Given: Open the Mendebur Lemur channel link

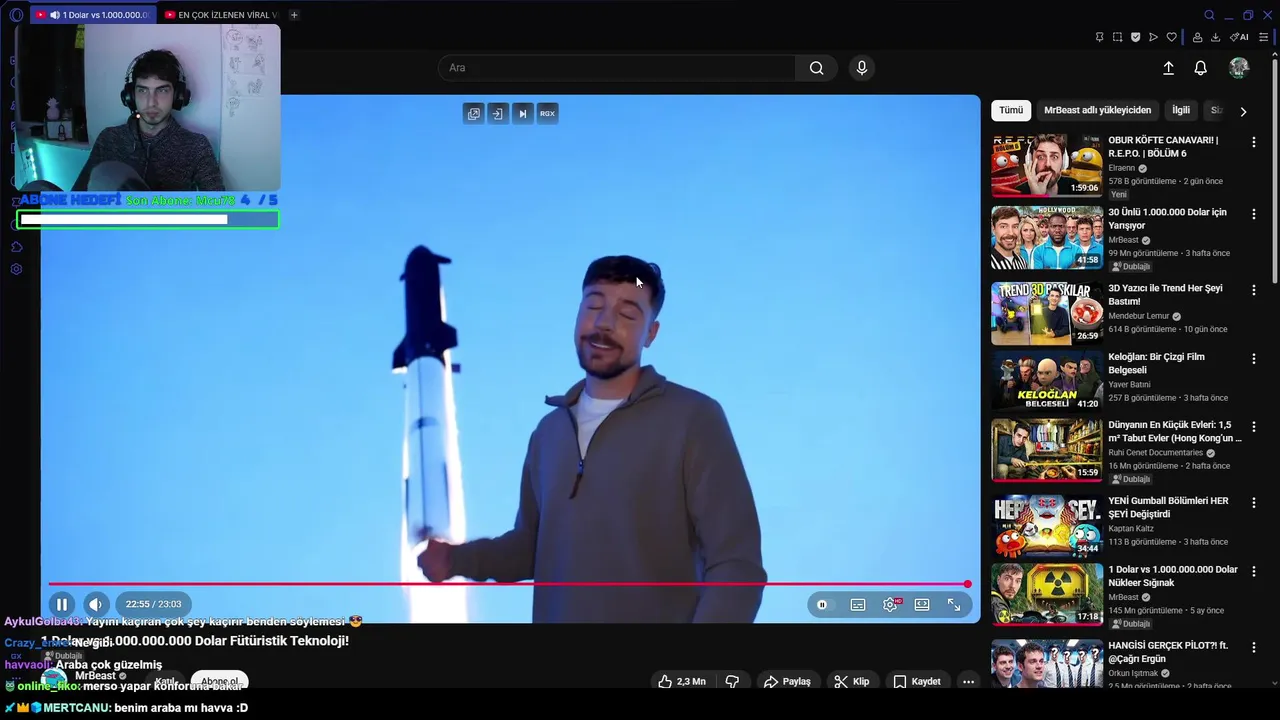Looking at the screenshot, I should (1138, 316).
